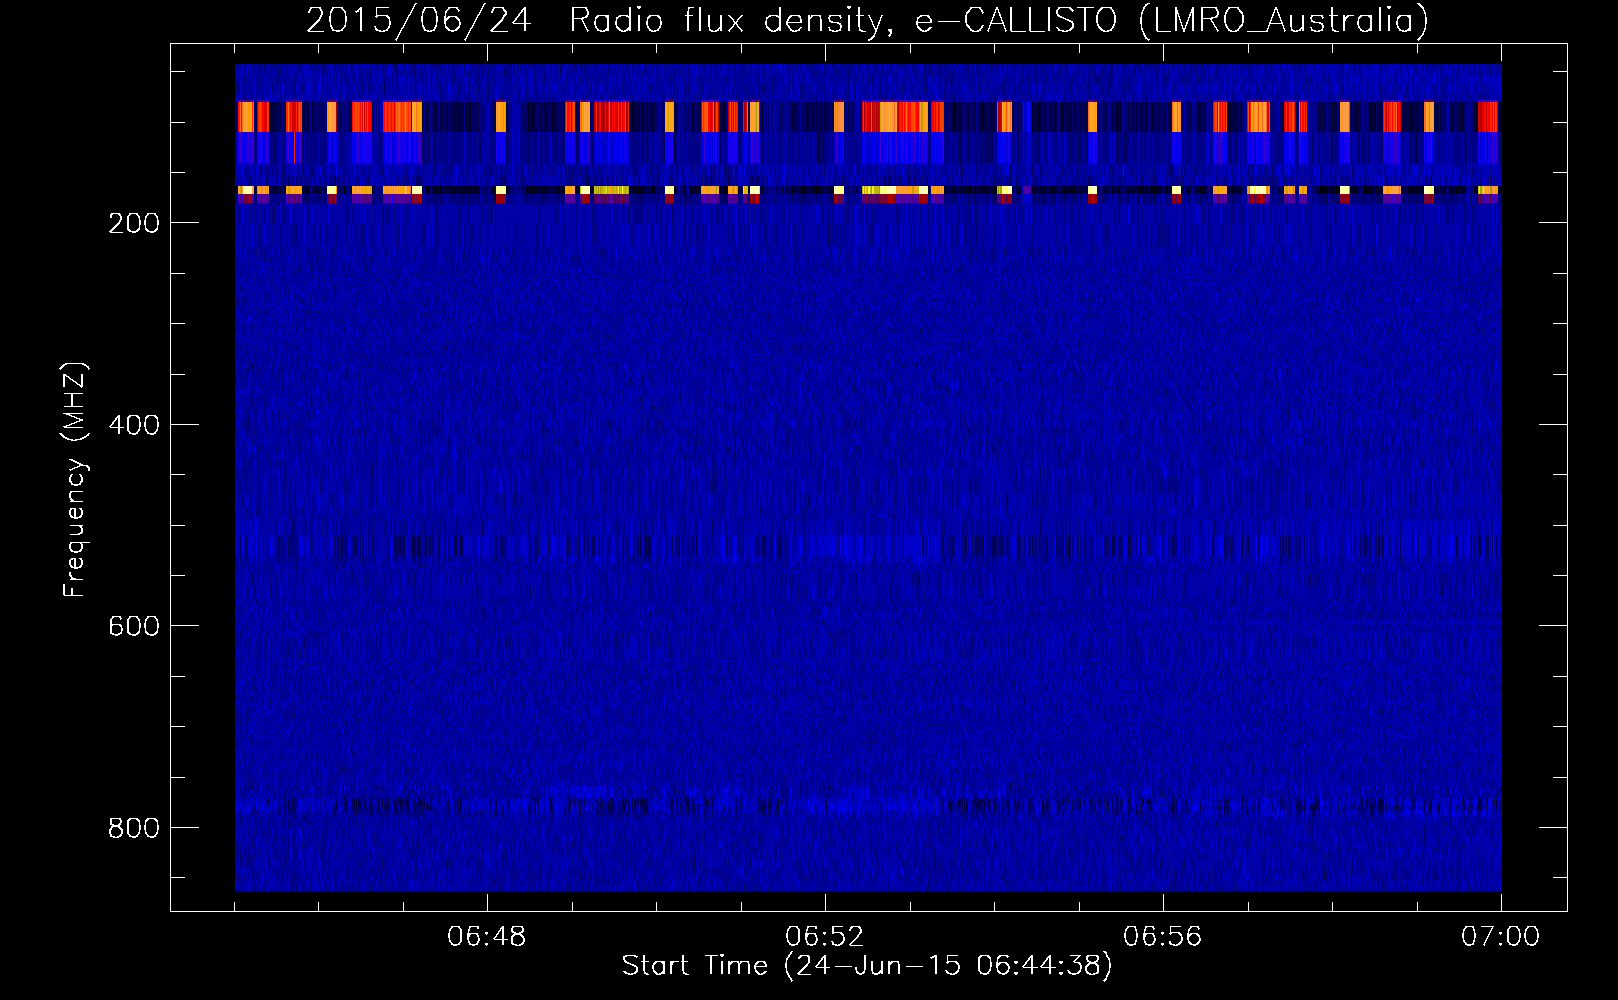
Task: Click the 06:48 time tick label
Action: click(487, 937)
